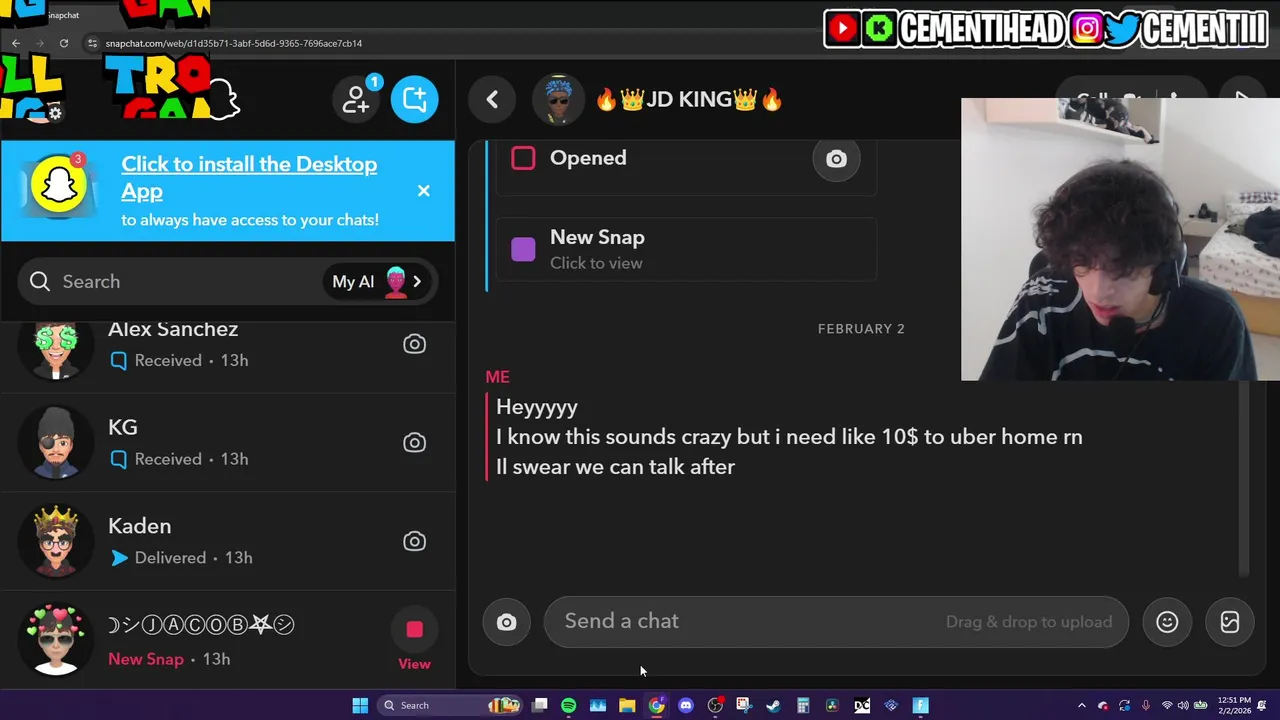The image size is (1280, 720).
Task: Open File Explorer from the taskbar
Action: (x=627, y=705)
